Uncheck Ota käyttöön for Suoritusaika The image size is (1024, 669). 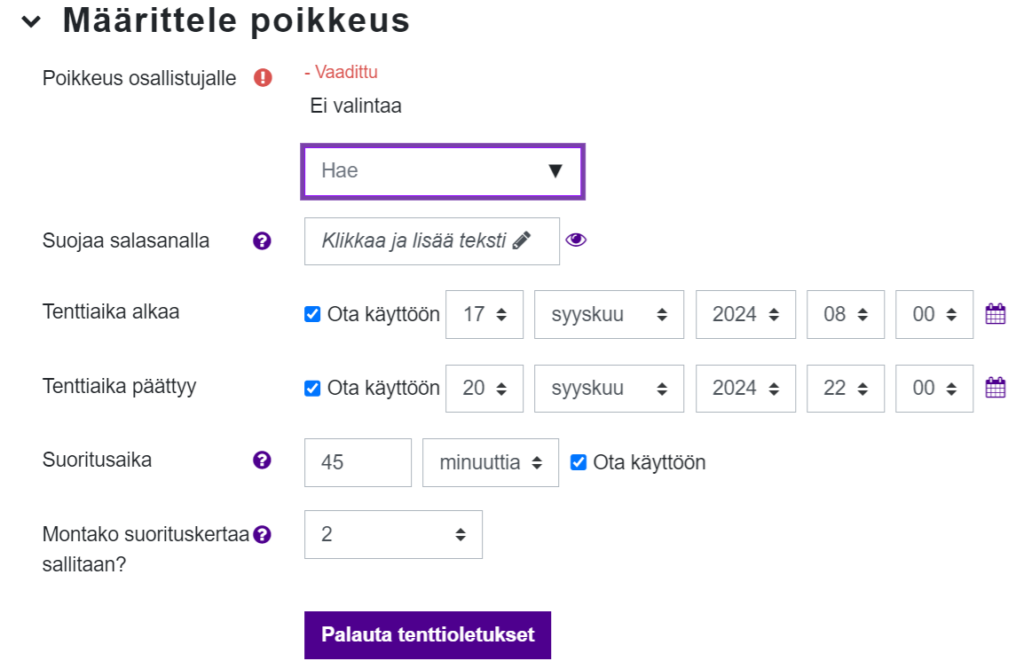[x=578, y=462]
